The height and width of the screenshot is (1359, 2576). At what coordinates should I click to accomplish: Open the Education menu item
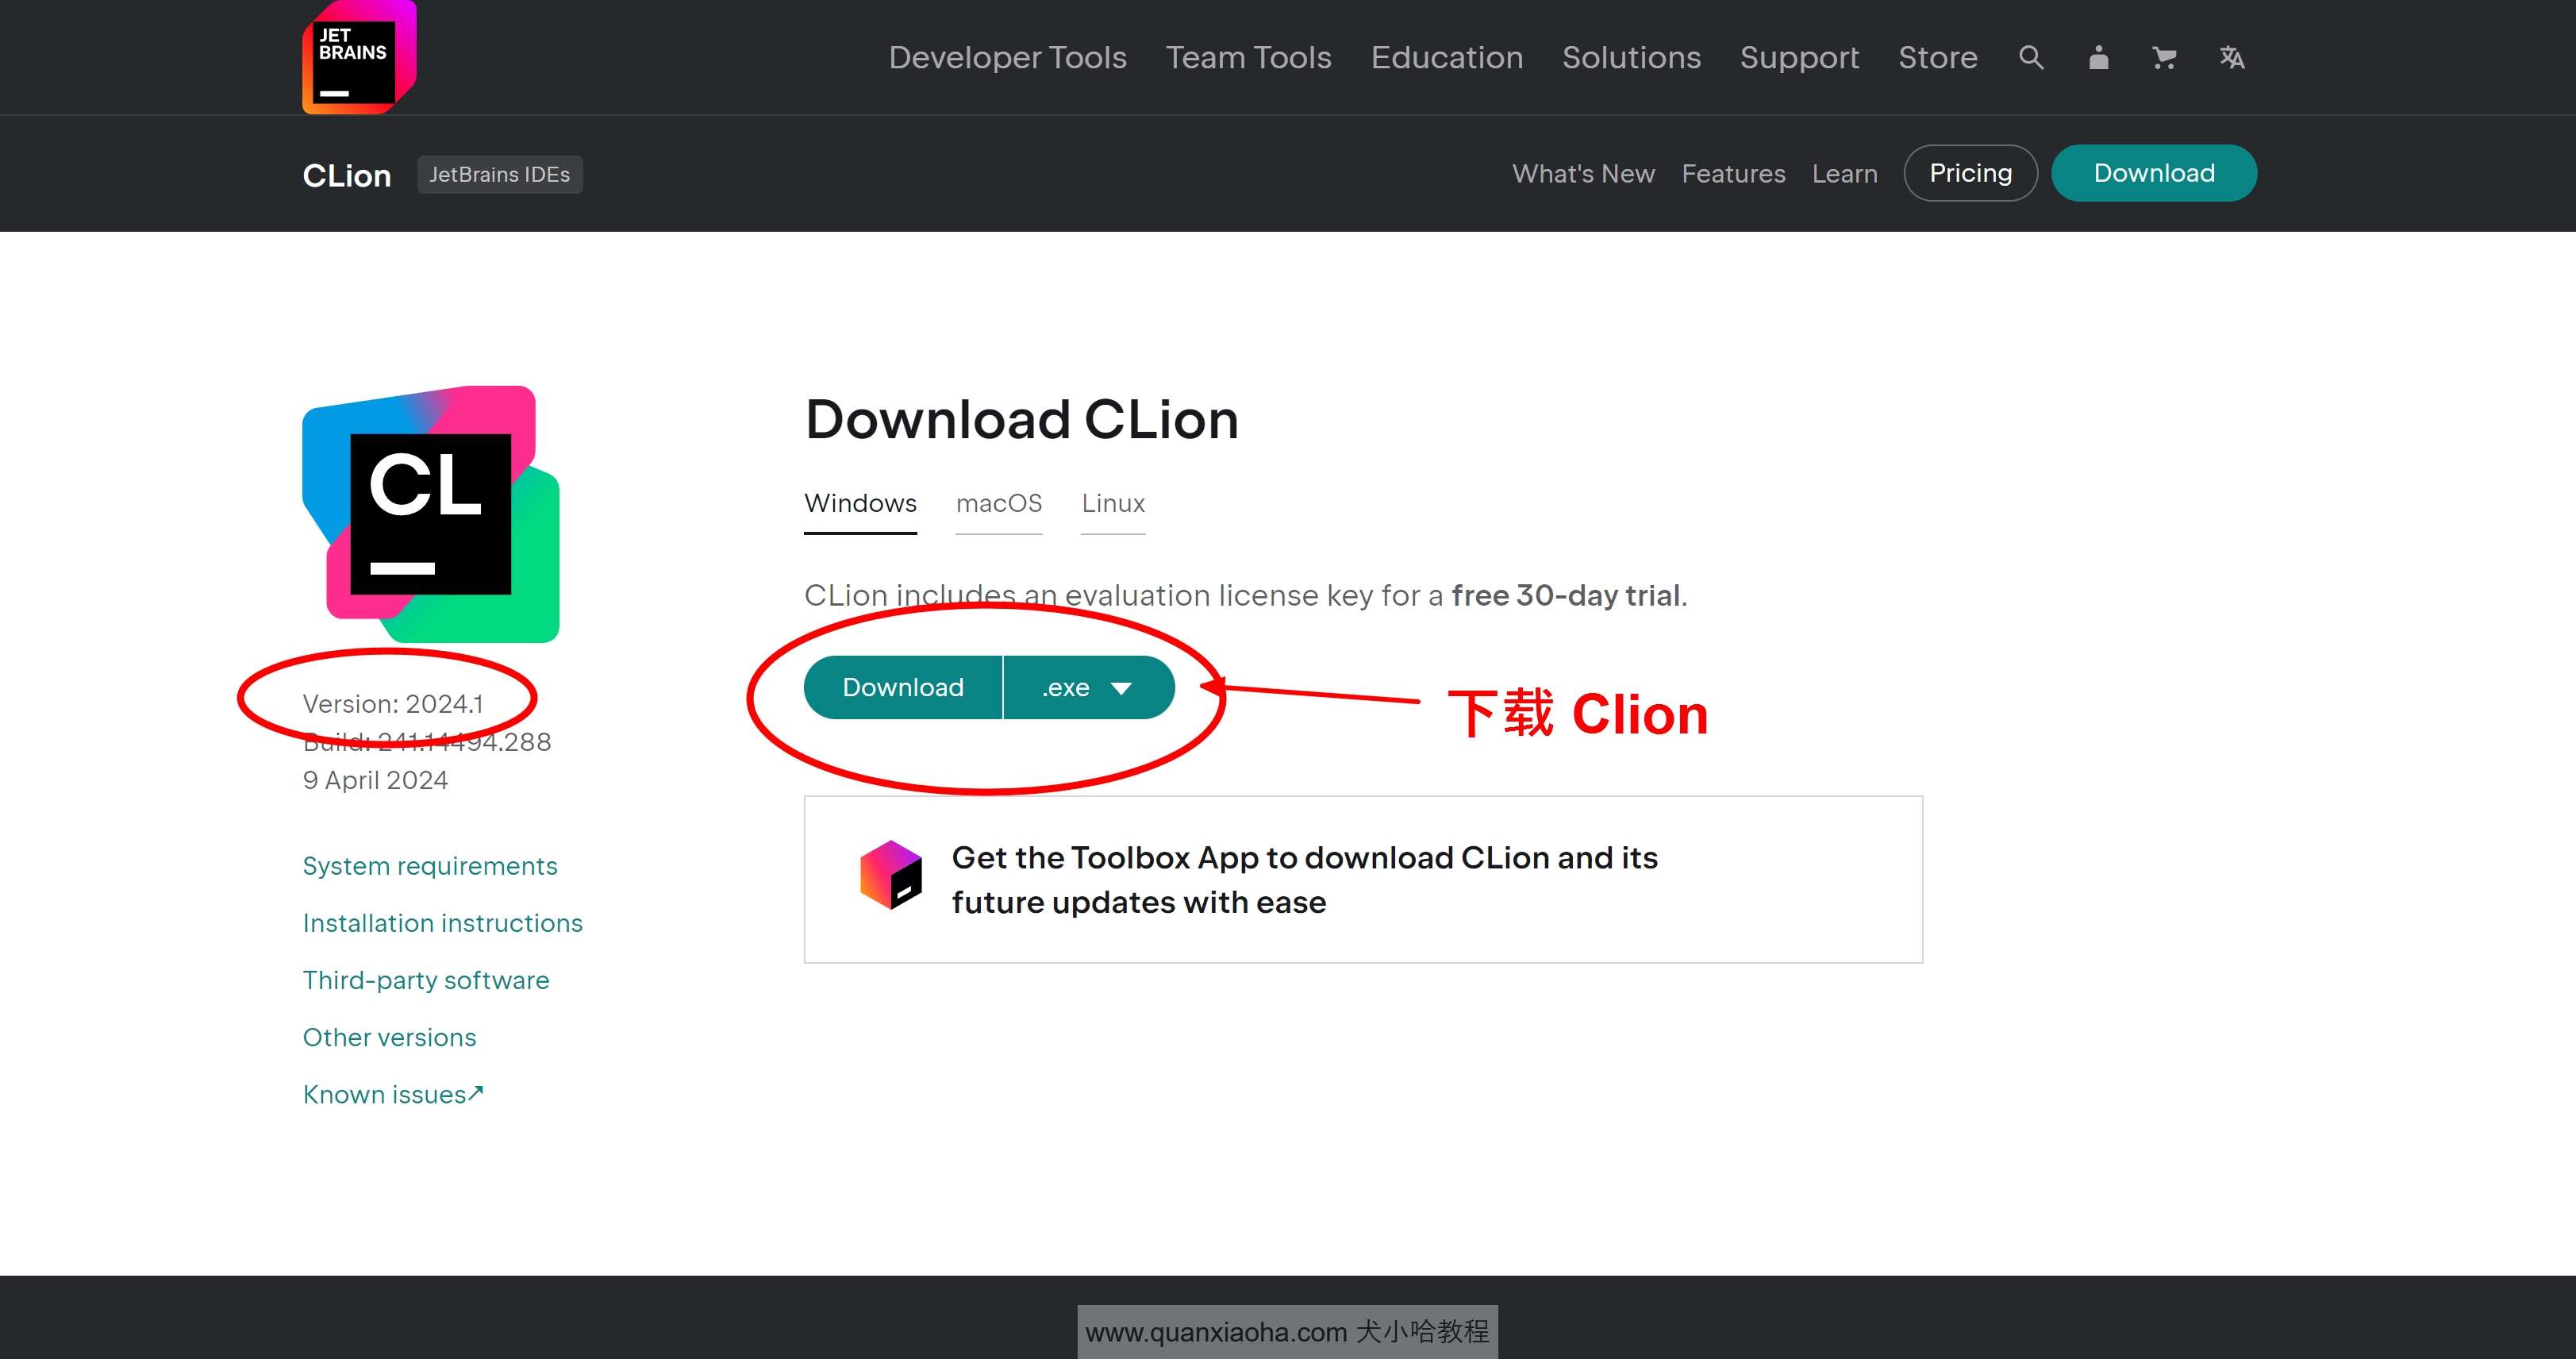pos(1447,56)
